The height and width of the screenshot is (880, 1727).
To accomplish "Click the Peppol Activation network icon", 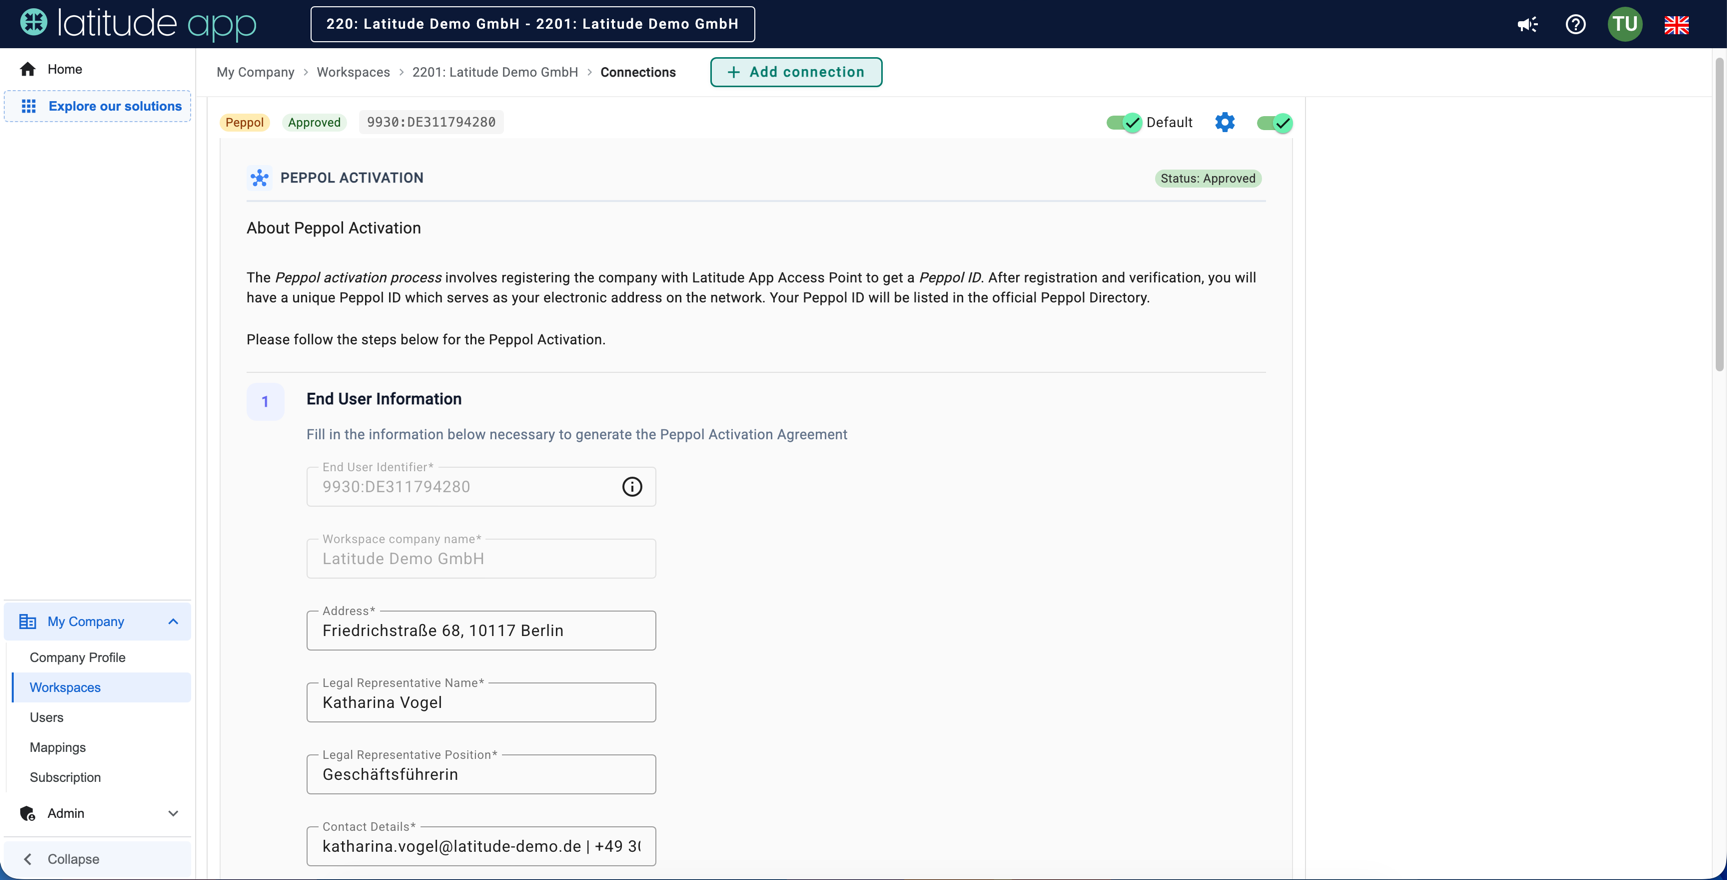I will [x=259, y=178].
